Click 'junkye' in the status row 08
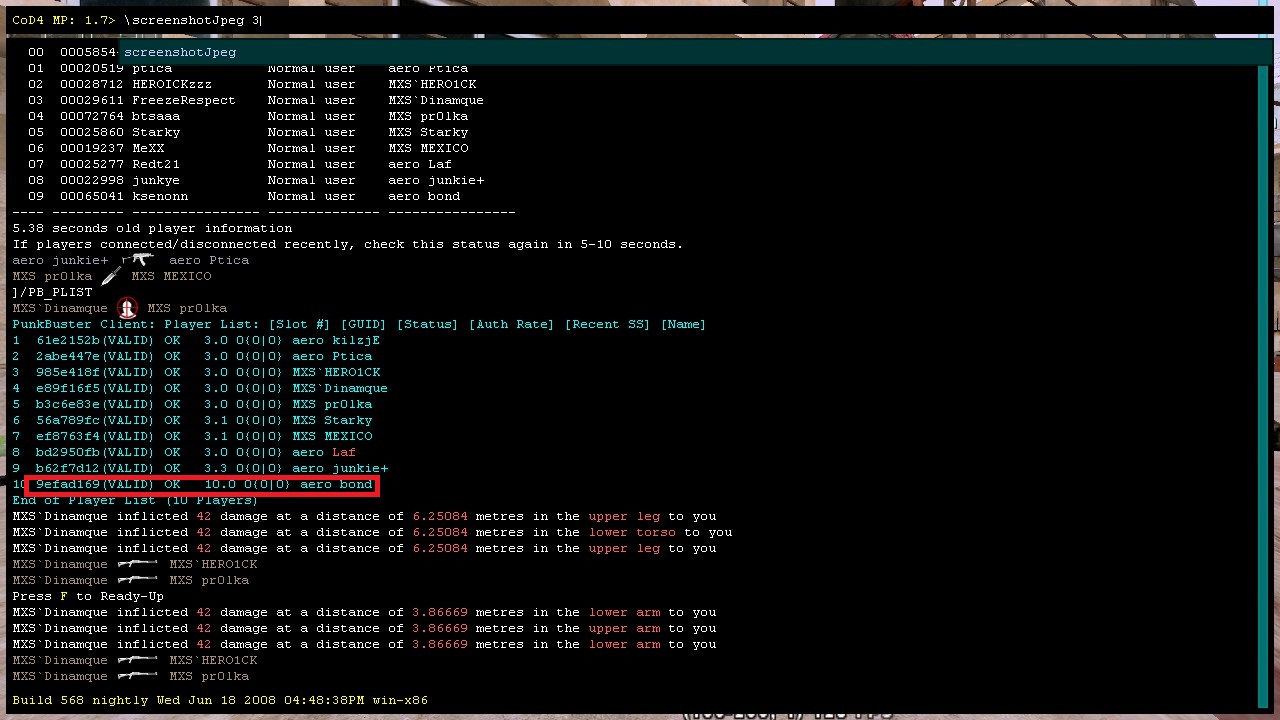The image size is (1280, 720). [x=156, y=180]
